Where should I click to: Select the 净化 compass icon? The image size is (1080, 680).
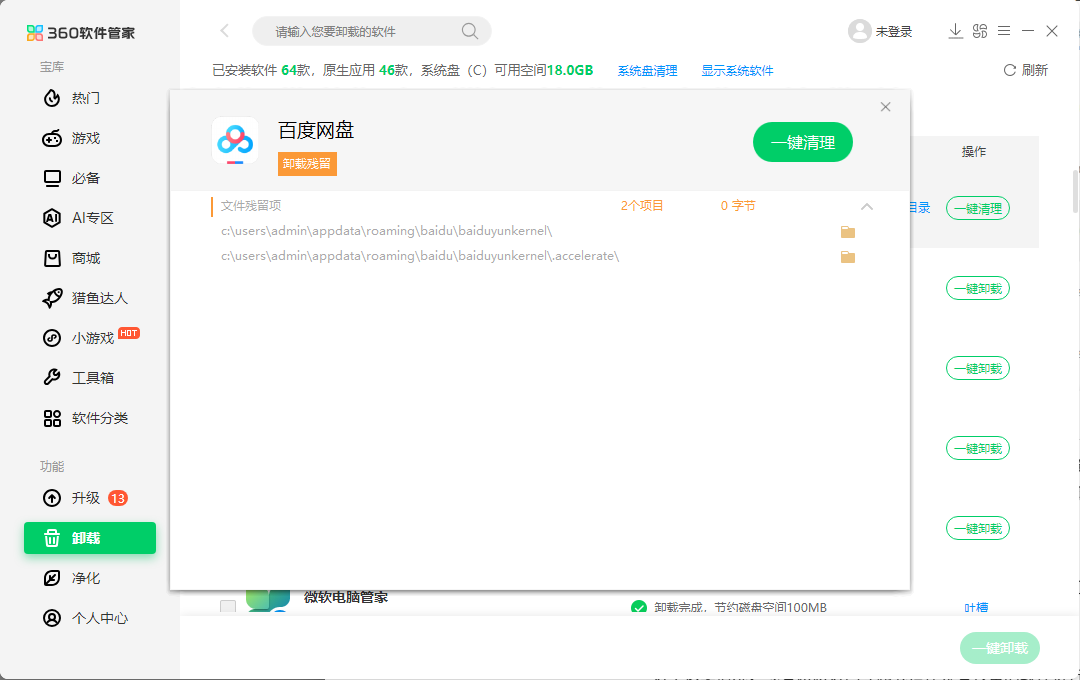pyautogui.click(x=51, y=578)
